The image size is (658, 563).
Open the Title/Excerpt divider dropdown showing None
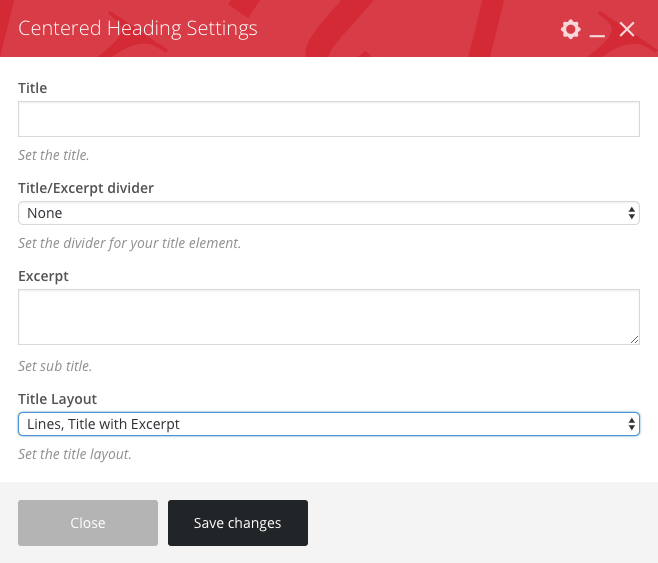coord(328,212)
